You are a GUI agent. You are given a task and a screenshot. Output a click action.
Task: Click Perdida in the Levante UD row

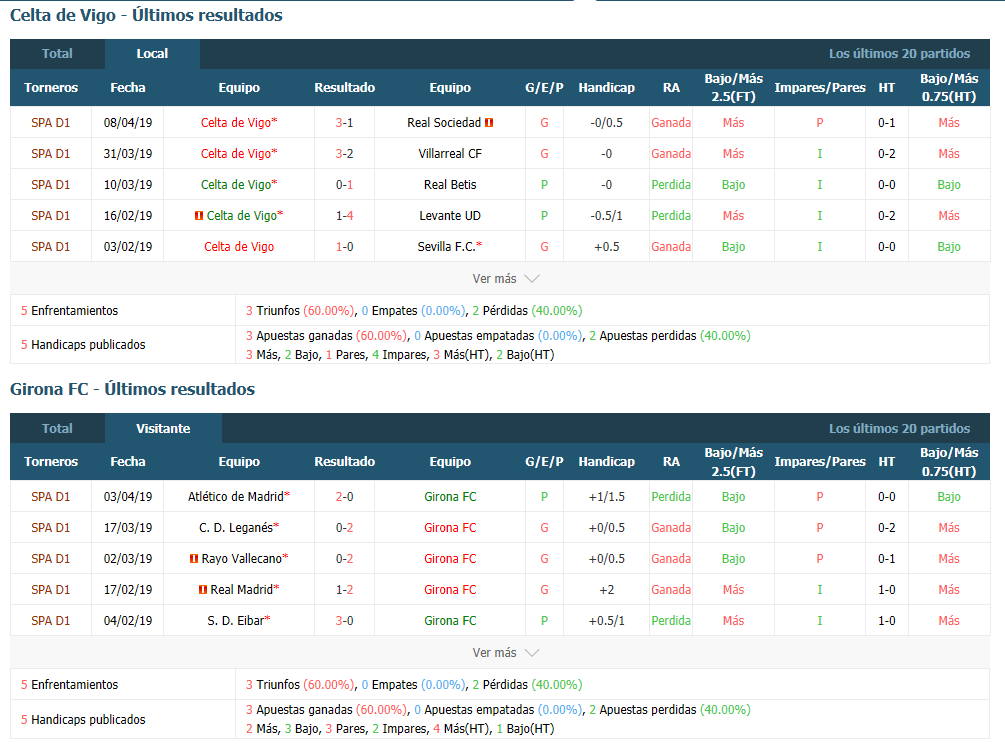tap(670, 216)
